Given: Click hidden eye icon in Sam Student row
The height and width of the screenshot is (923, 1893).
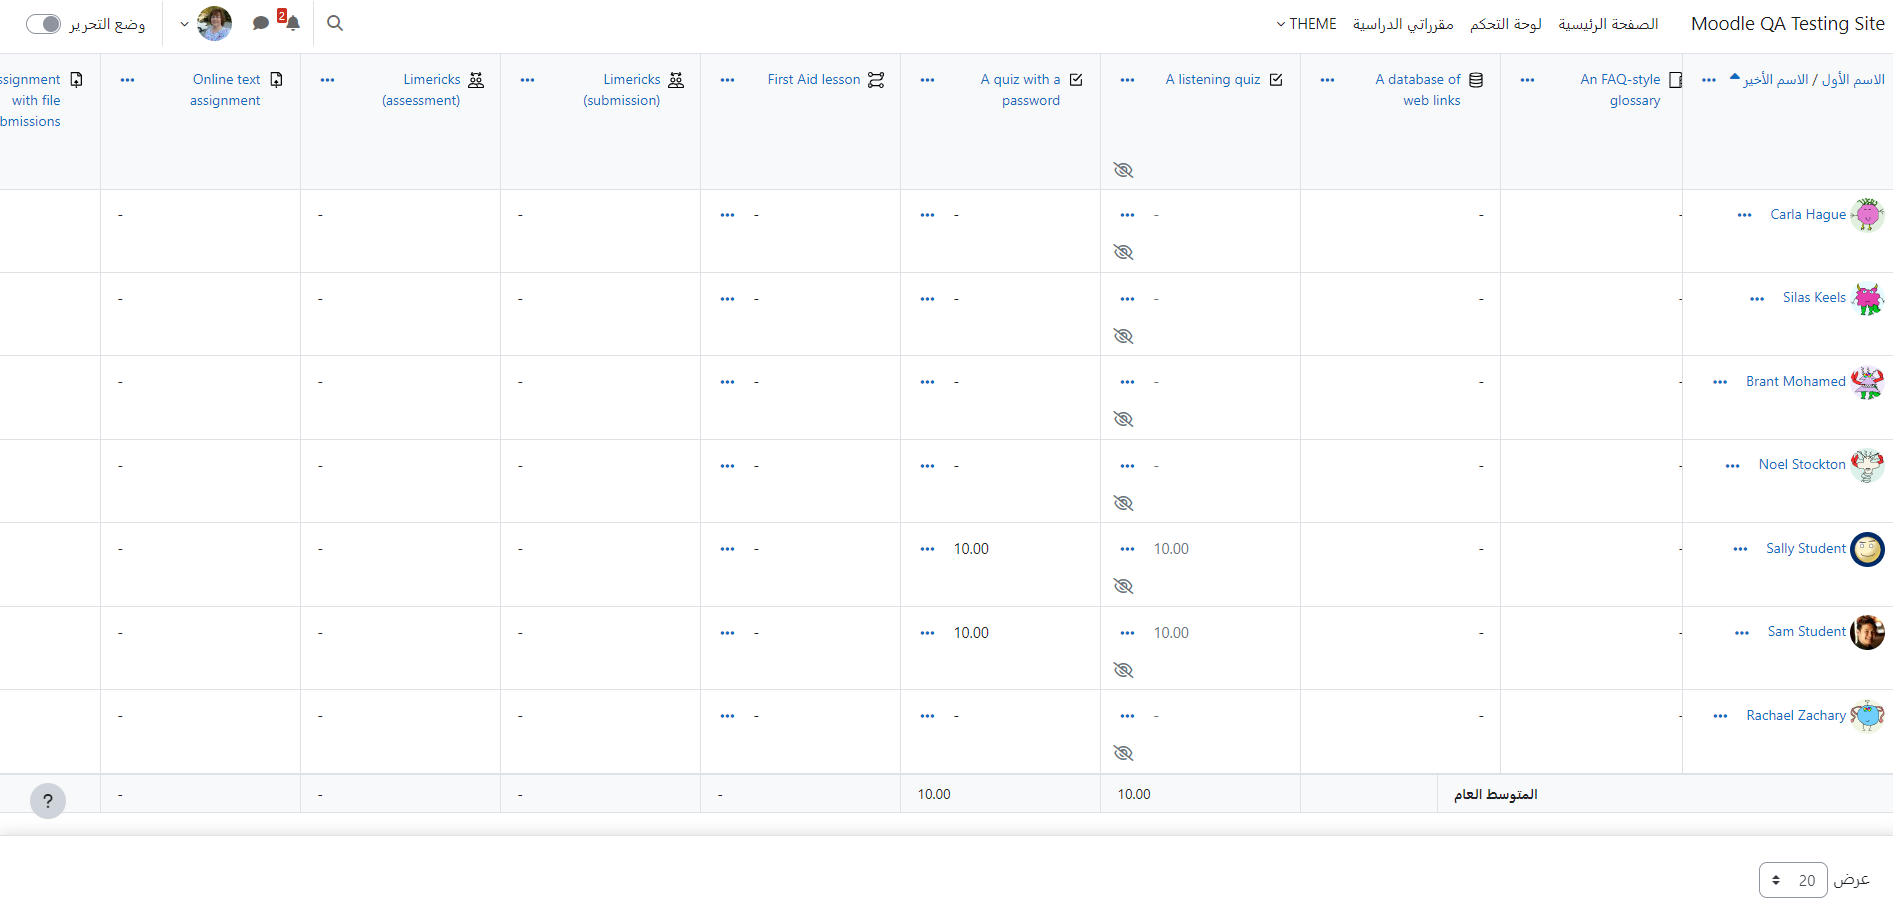Looking at the screenshot, I should tap(1123, 670).
